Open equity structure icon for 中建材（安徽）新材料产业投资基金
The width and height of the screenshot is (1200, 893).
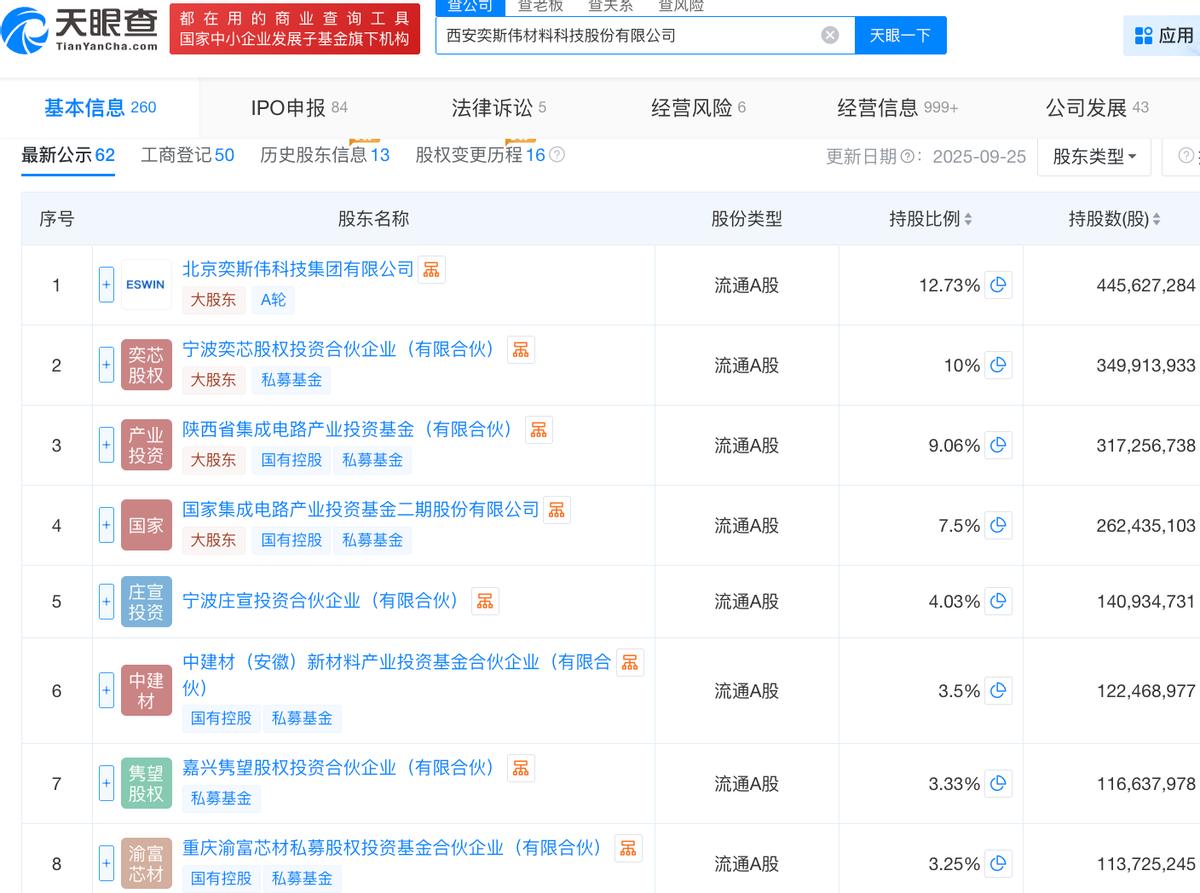pos(629,662)
